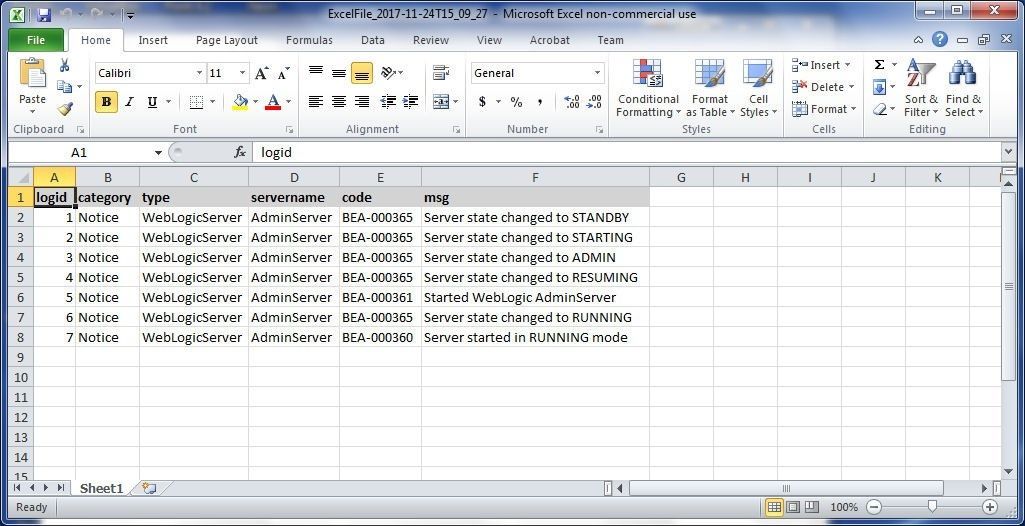
Task: Toggle Bottom Align button
Action: pyautogui.click(x=361, y=73)
